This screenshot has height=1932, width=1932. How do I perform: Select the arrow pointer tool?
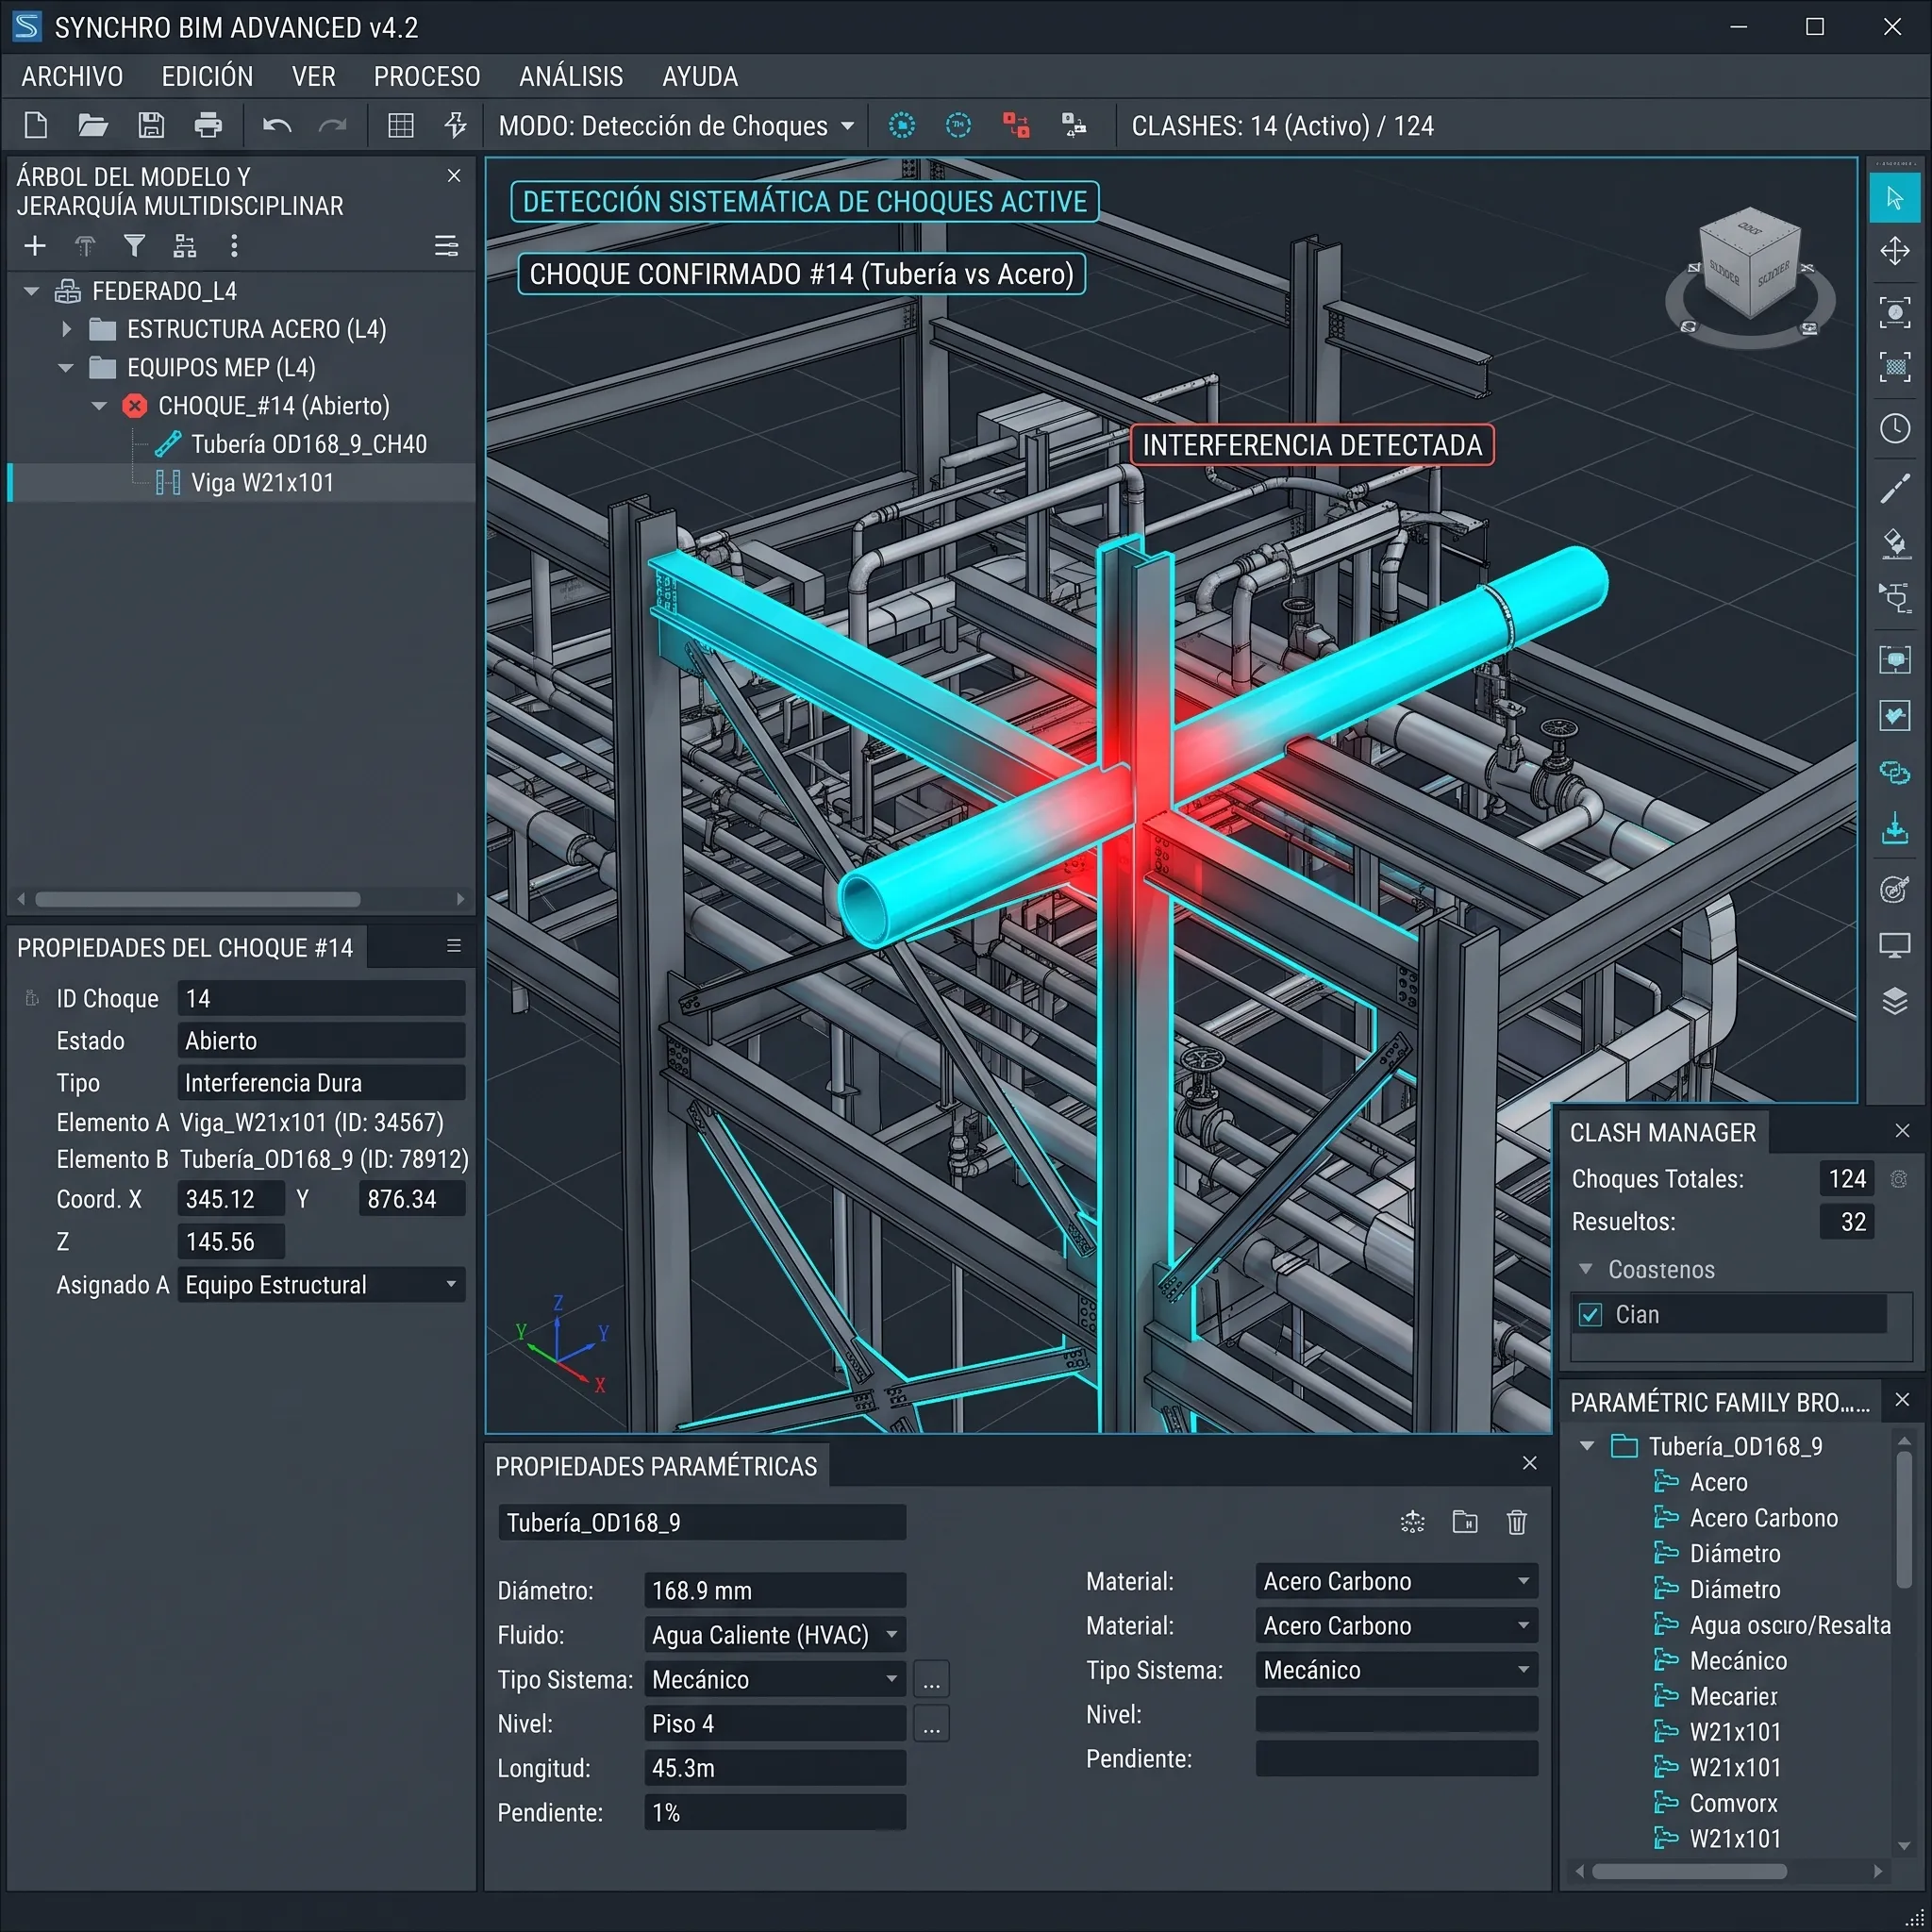point(1895,198)
